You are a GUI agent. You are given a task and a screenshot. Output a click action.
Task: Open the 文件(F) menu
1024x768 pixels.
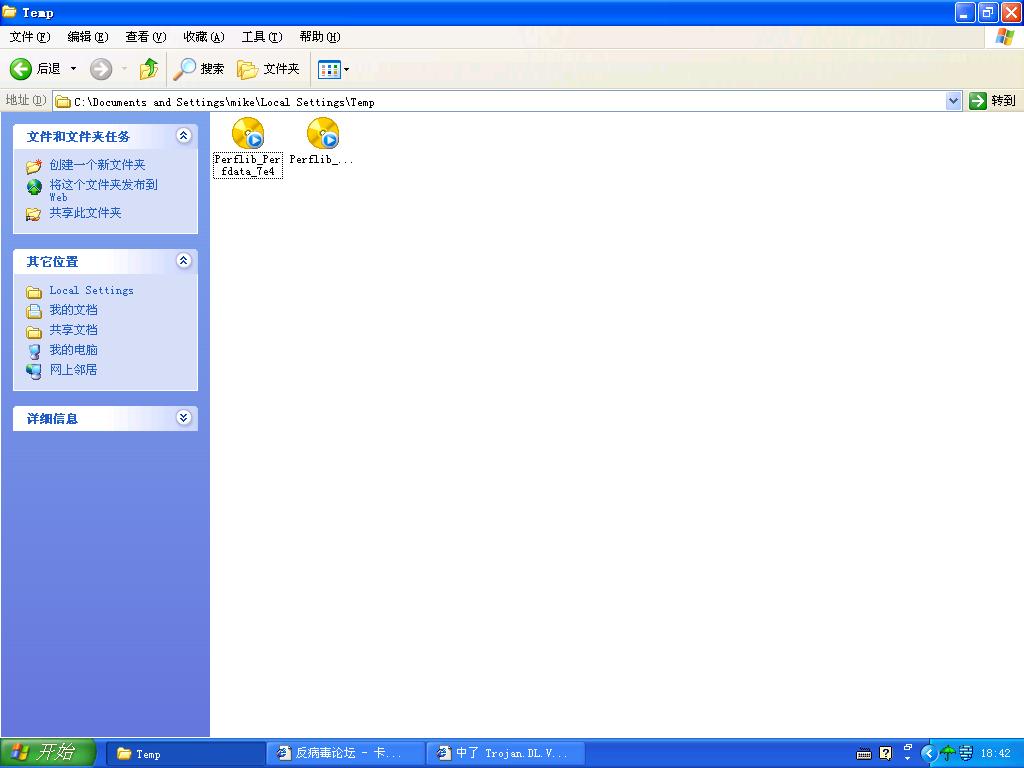pyautogui.click(x=29, y=37)
